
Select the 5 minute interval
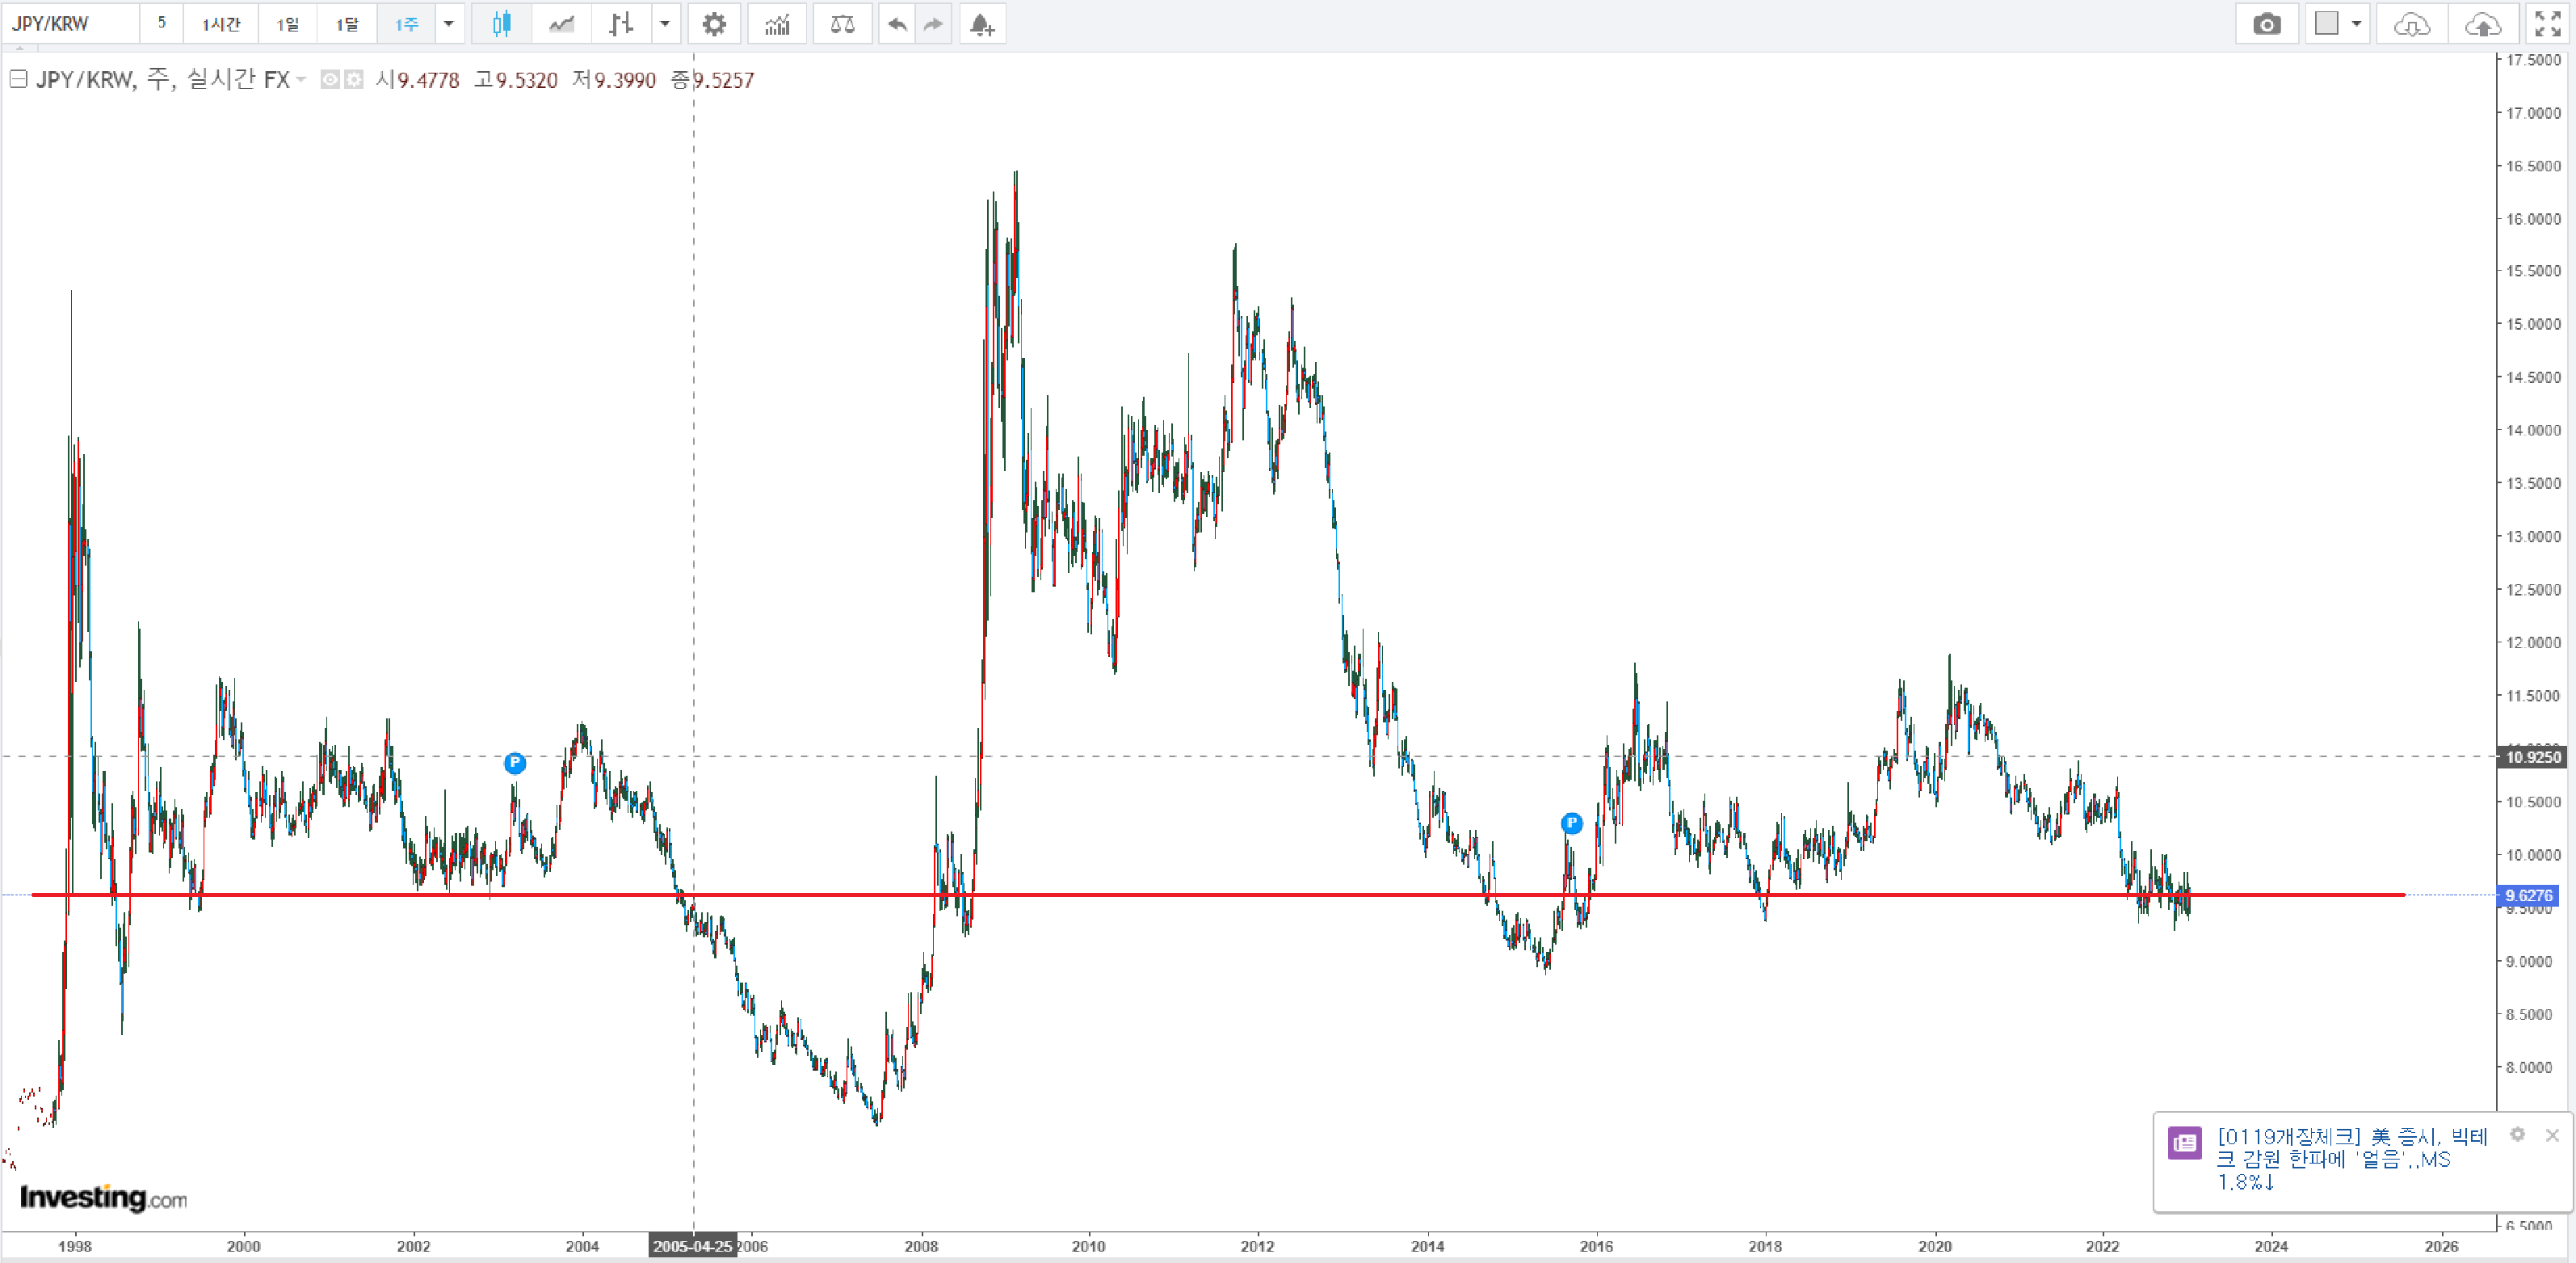[161, 23]
